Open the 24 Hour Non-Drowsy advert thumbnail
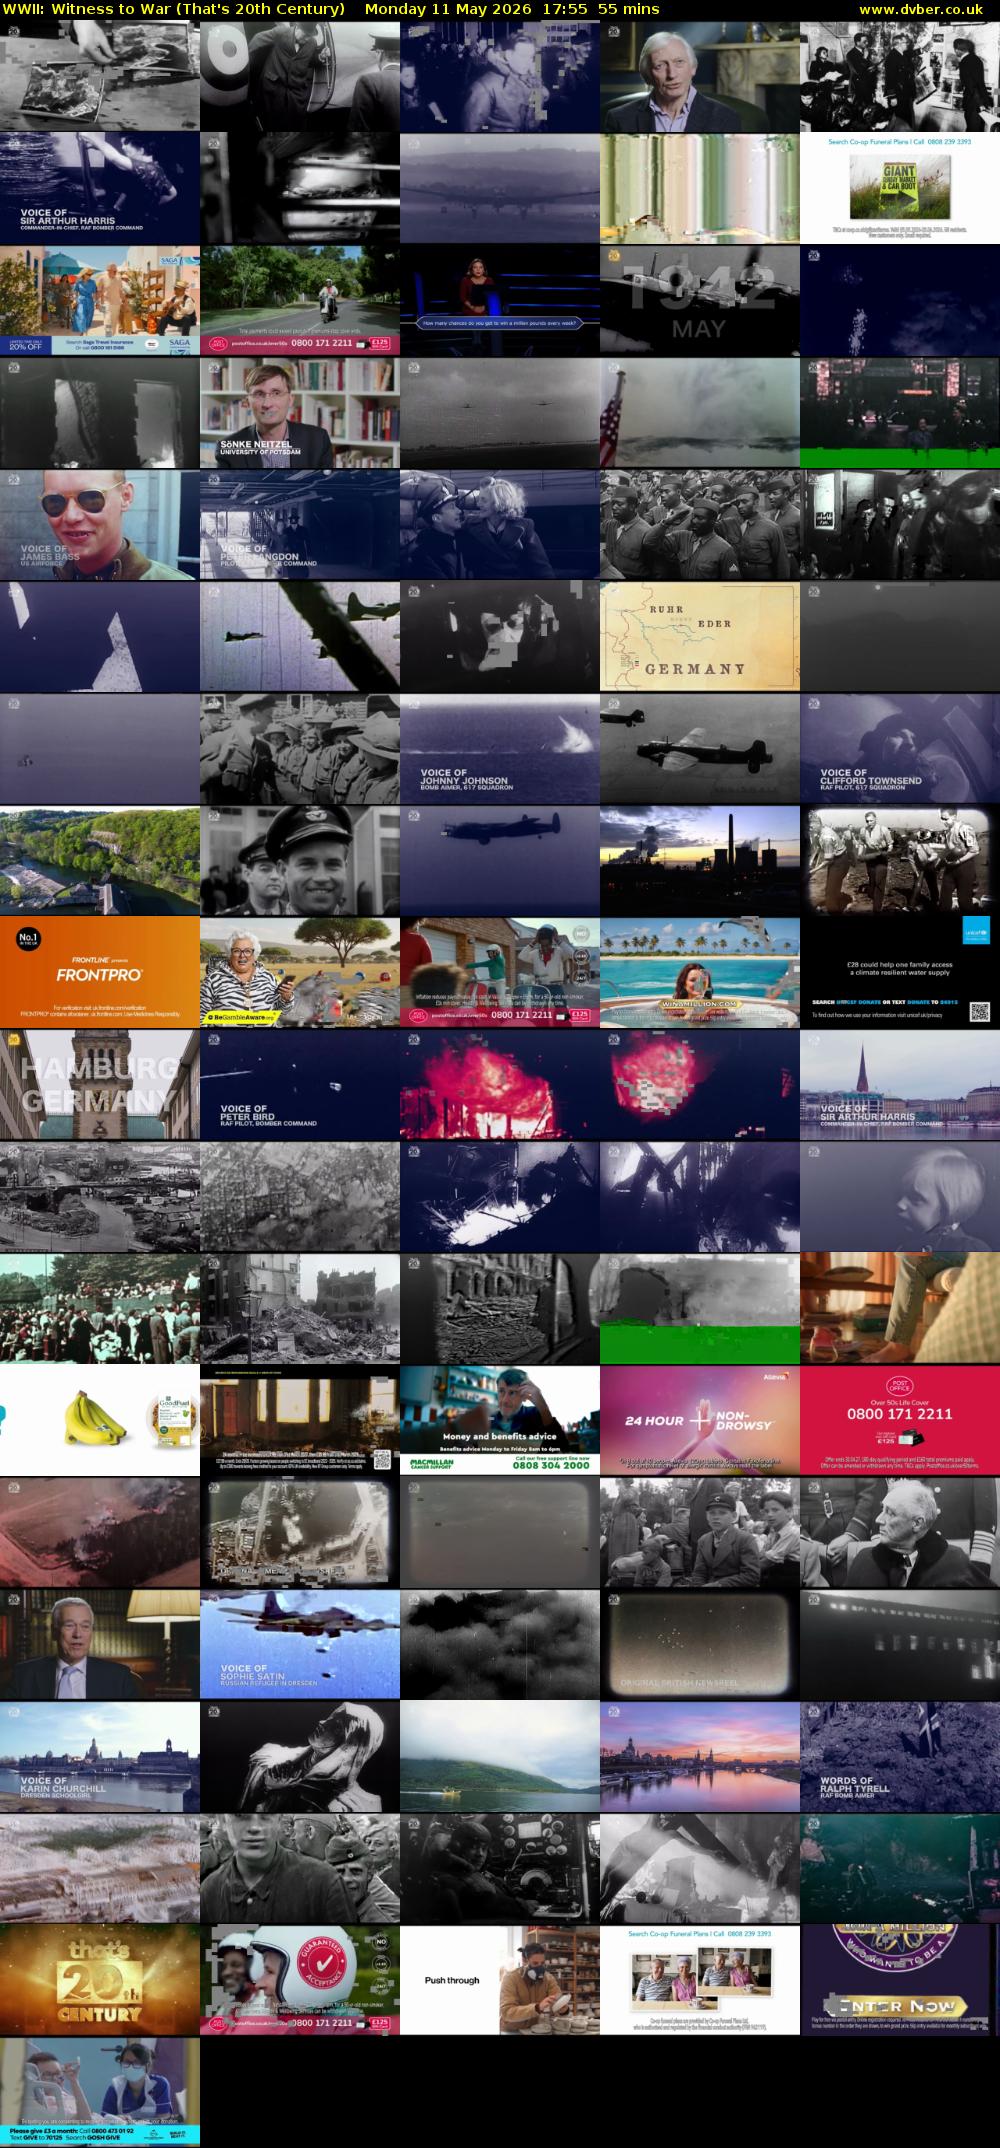This screenshot has width=1000, height=2148. [x=700, y=1420]
